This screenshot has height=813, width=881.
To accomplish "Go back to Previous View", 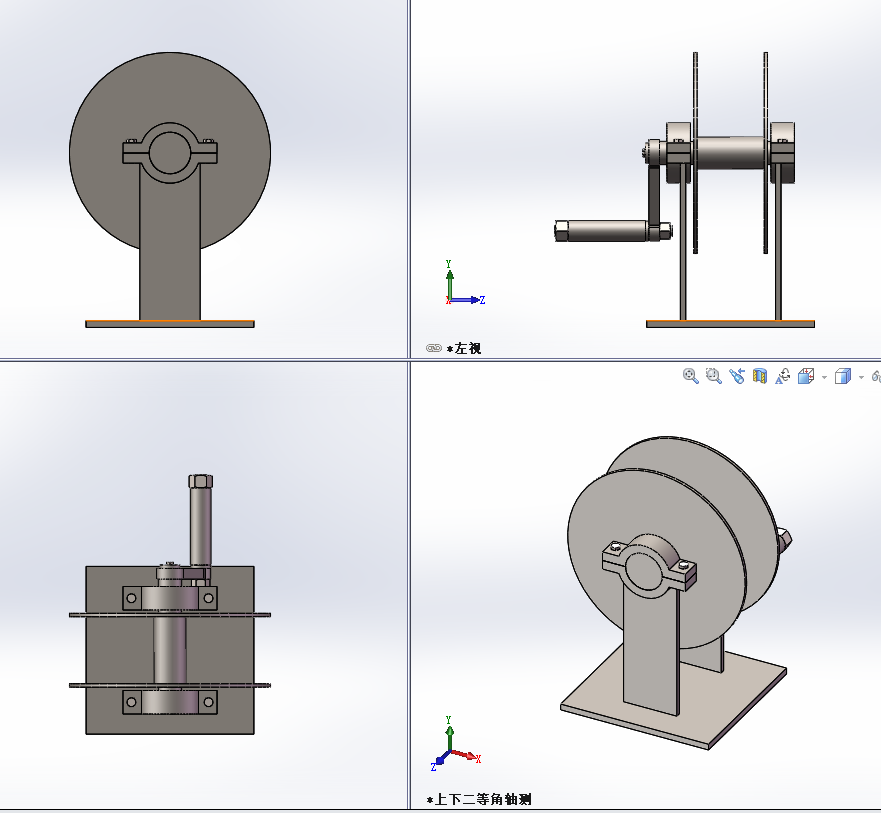I will pyautogui.click(x=737, y=376).
